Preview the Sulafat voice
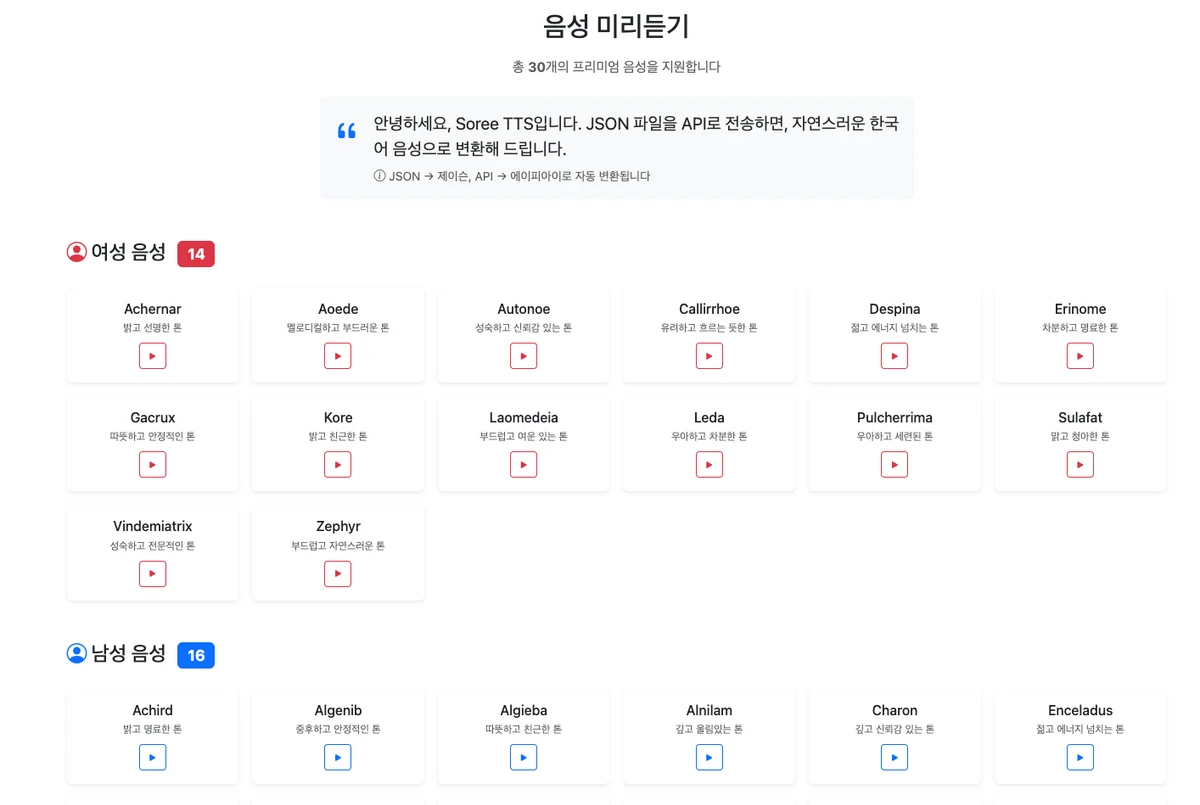The image size is (1200, 805). [x=1080, y=465]
